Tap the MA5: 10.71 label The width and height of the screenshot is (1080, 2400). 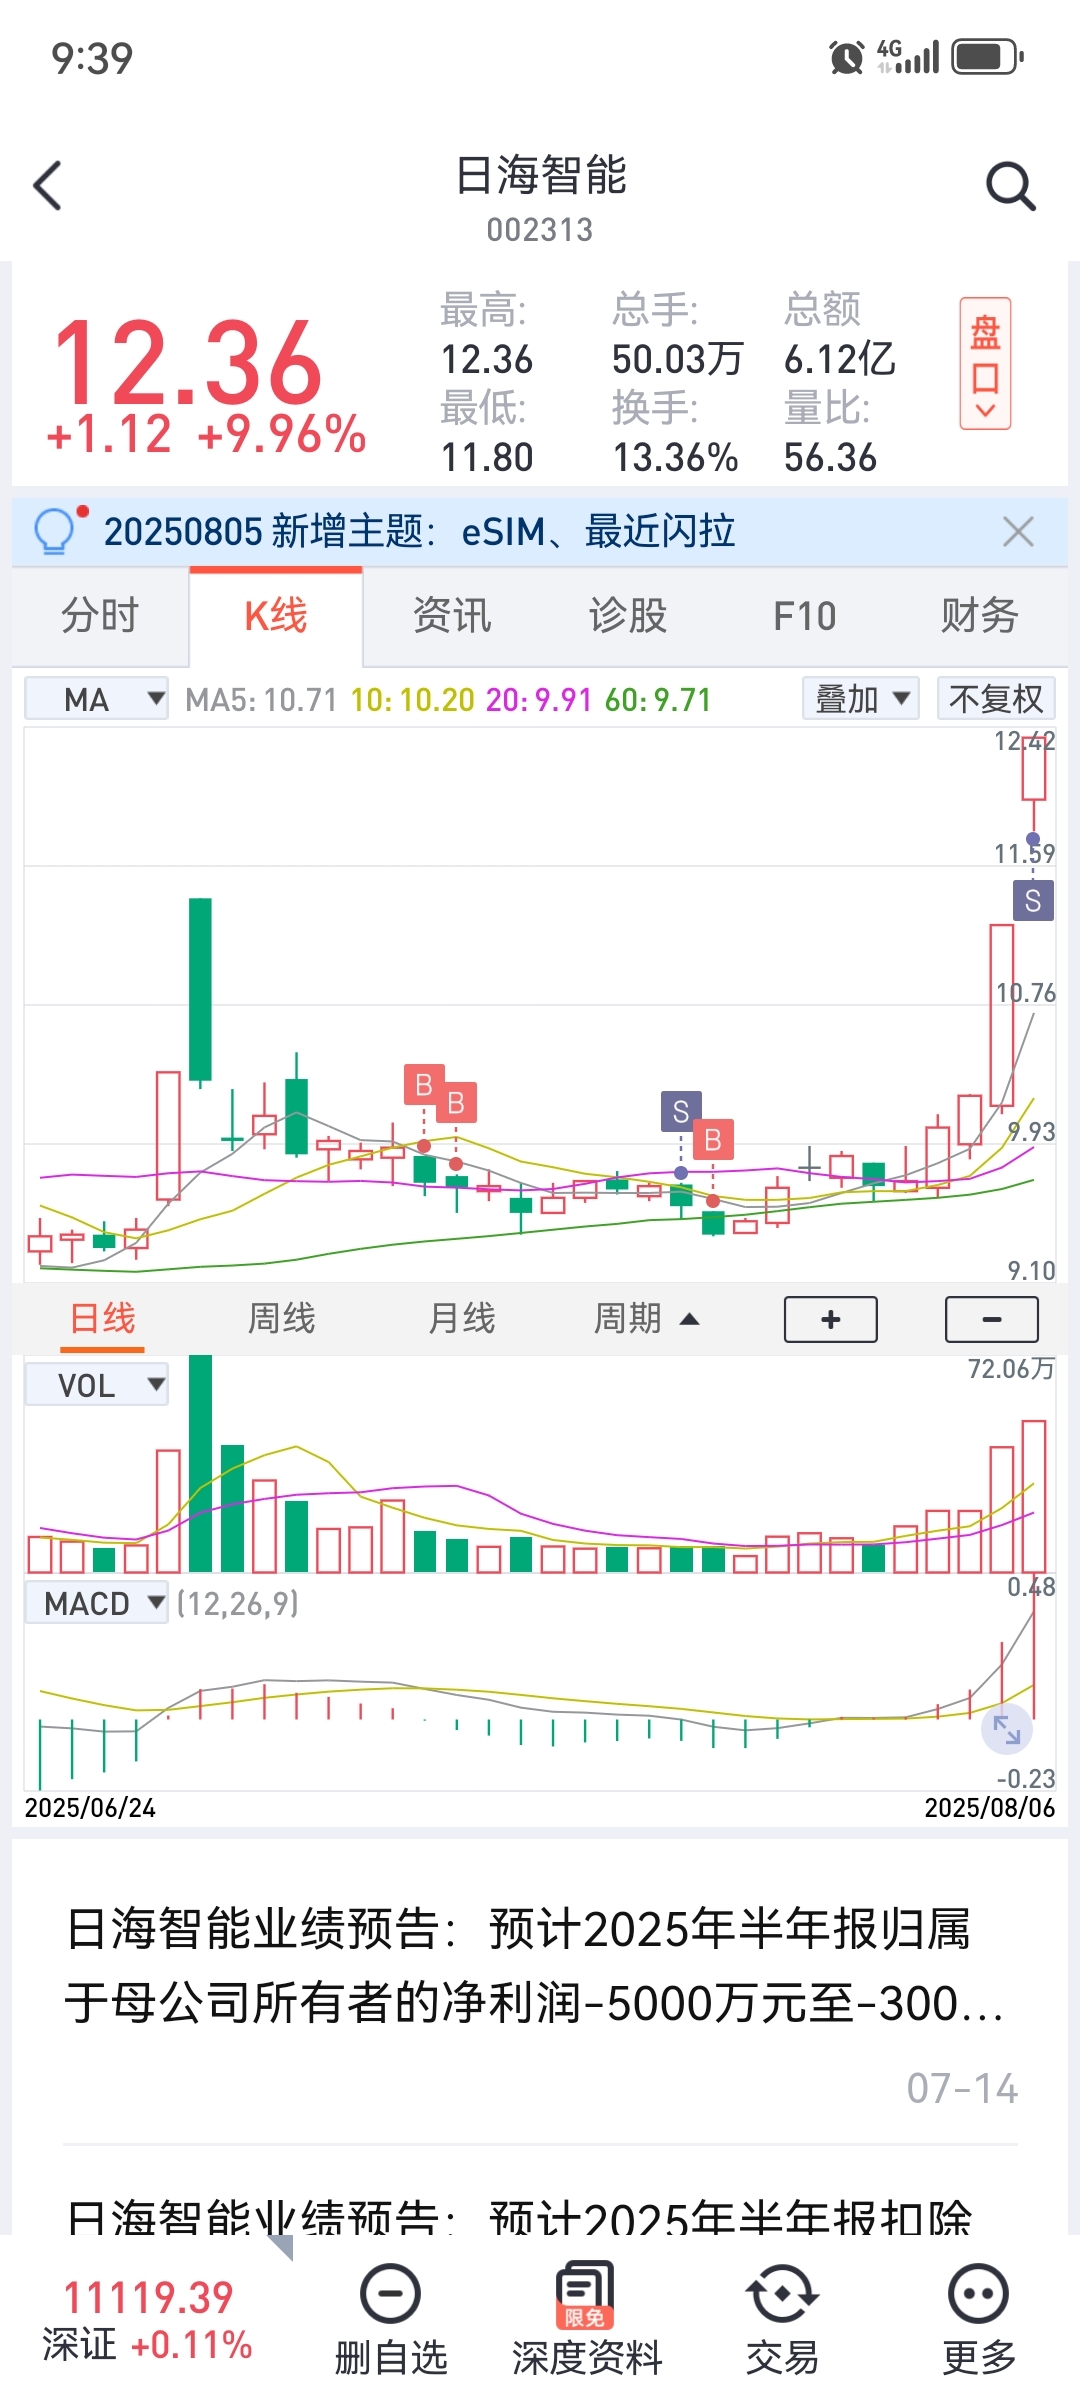262,700
